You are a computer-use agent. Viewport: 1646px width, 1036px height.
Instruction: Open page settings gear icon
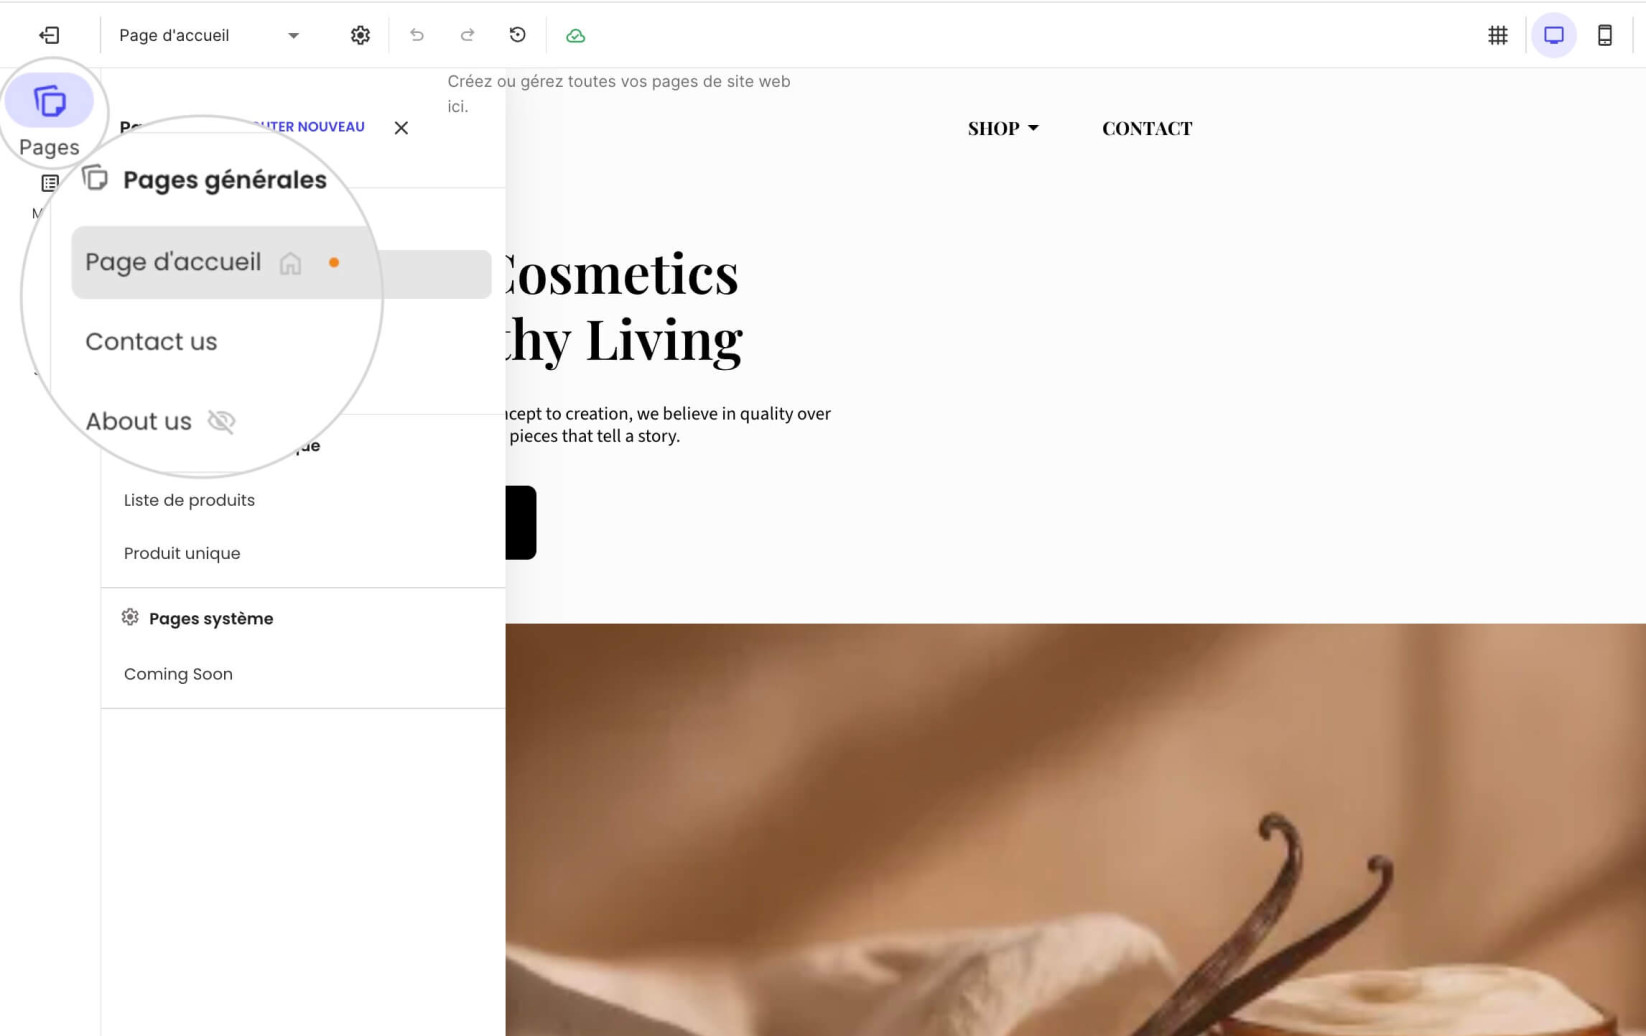click(x=360, y=35)
